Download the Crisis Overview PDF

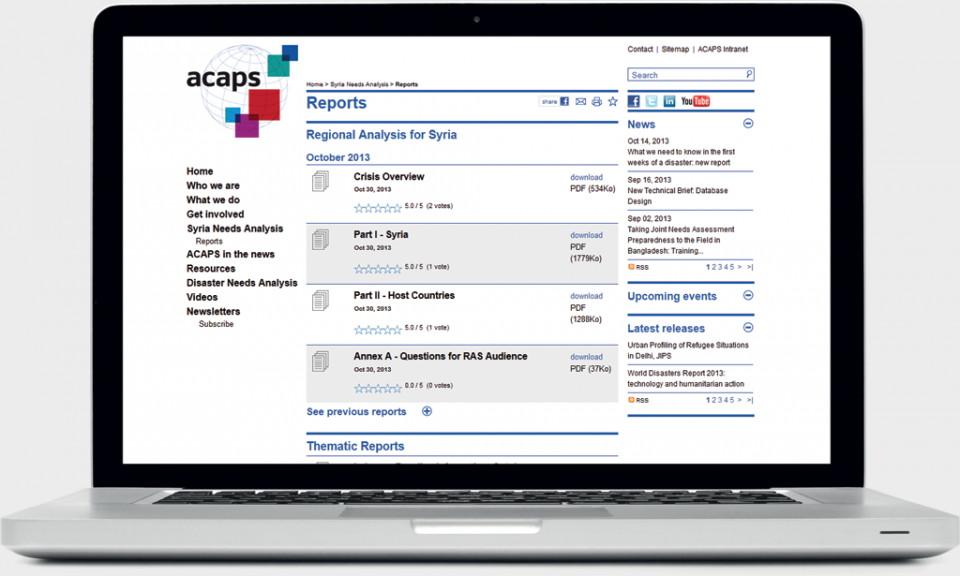[586, 177]
